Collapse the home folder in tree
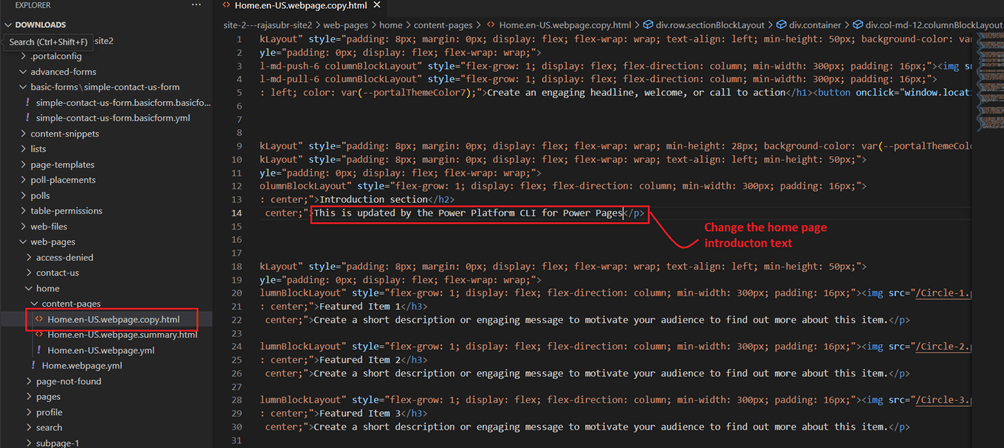 pyautogui.click(x=27, y=288)
